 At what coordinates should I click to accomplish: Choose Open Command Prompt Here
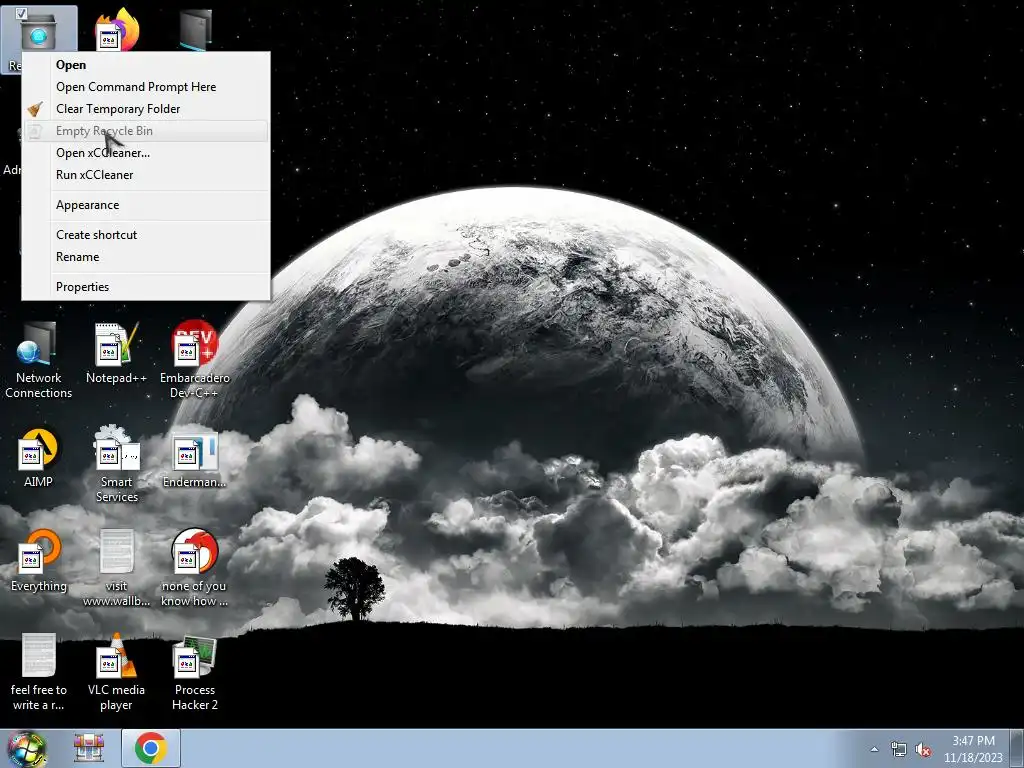pos(146,87)
